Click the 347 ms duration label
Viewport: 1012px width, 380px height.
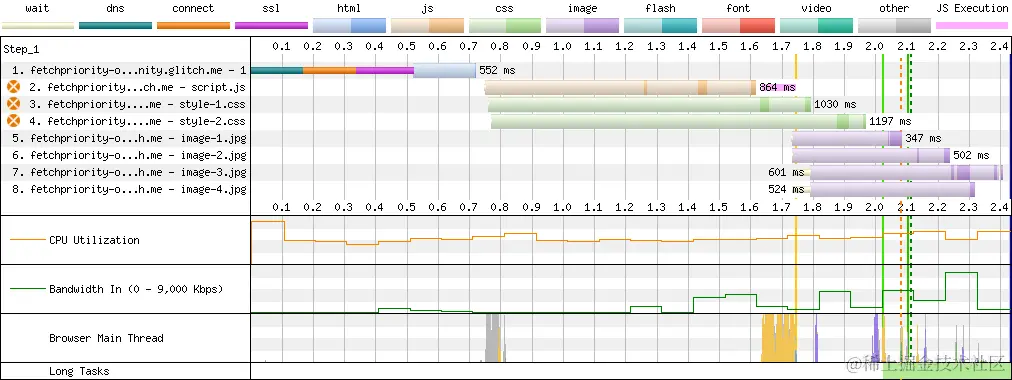tap(923, 138)
